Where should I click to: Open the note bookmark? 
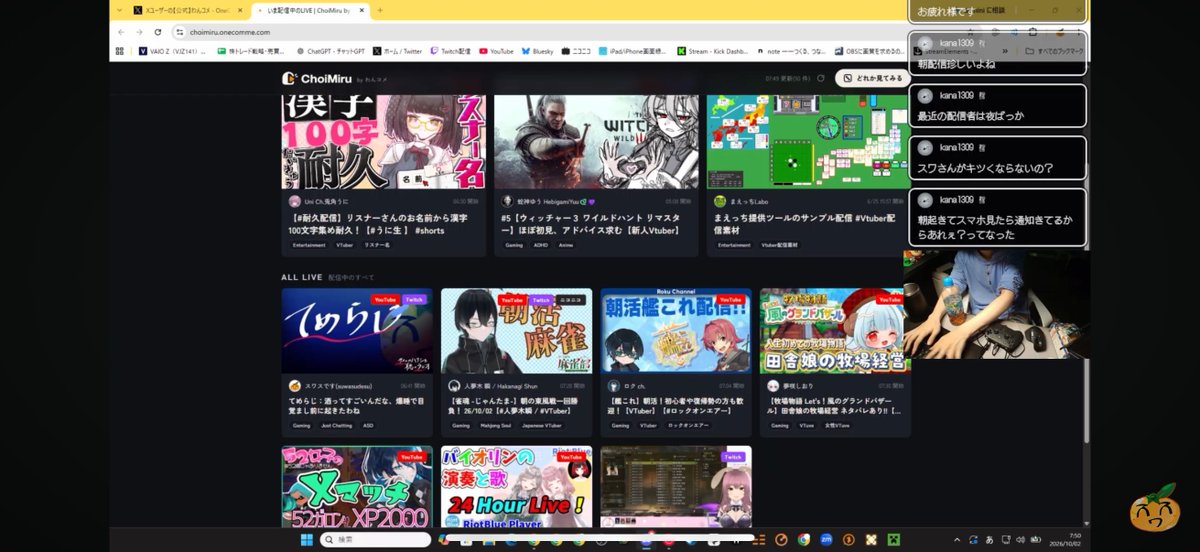tap(790, 50)
